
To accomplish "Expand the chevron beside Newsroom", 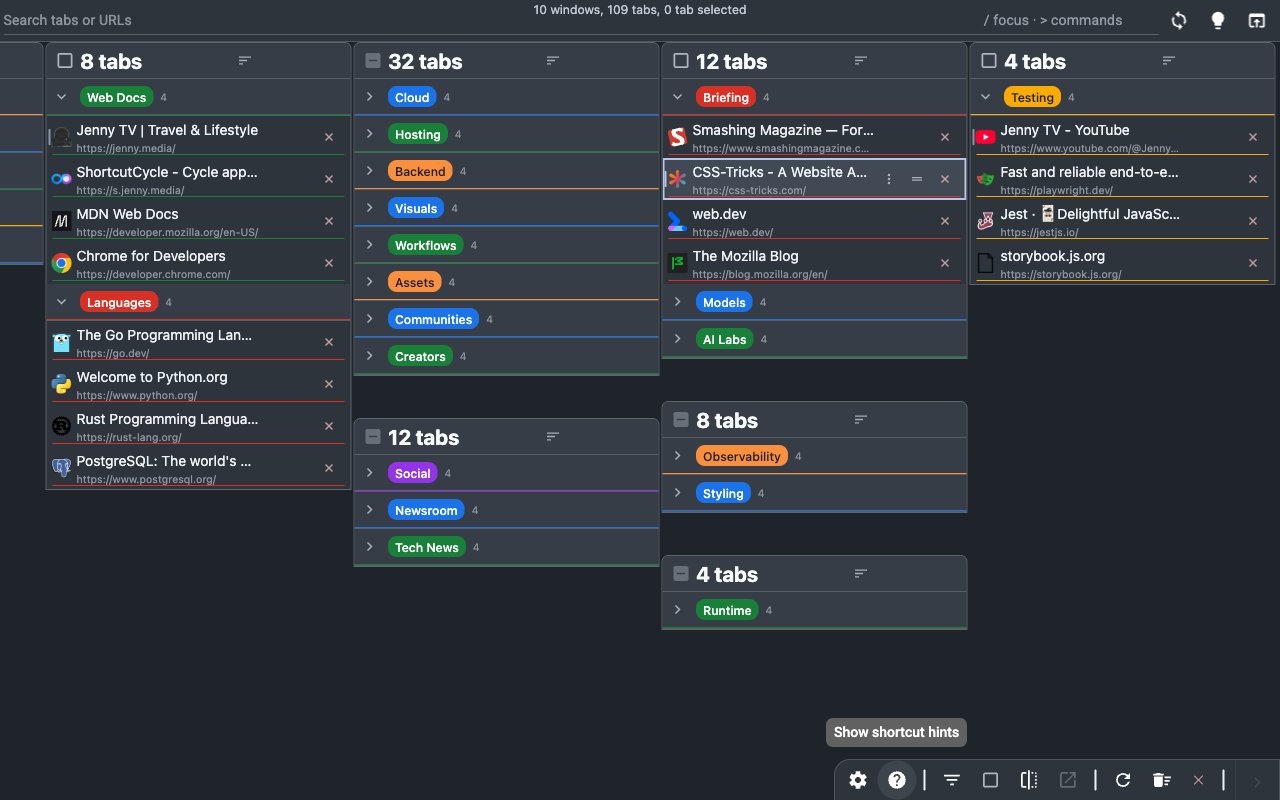I will (x=370, y=510).
